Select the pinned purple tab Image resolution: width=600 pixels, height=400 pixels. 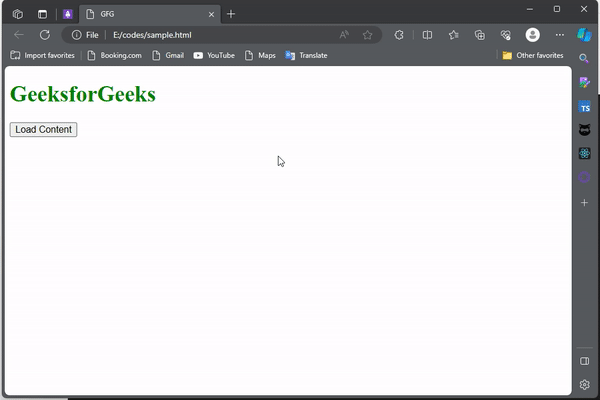click(x=68, y=14)
